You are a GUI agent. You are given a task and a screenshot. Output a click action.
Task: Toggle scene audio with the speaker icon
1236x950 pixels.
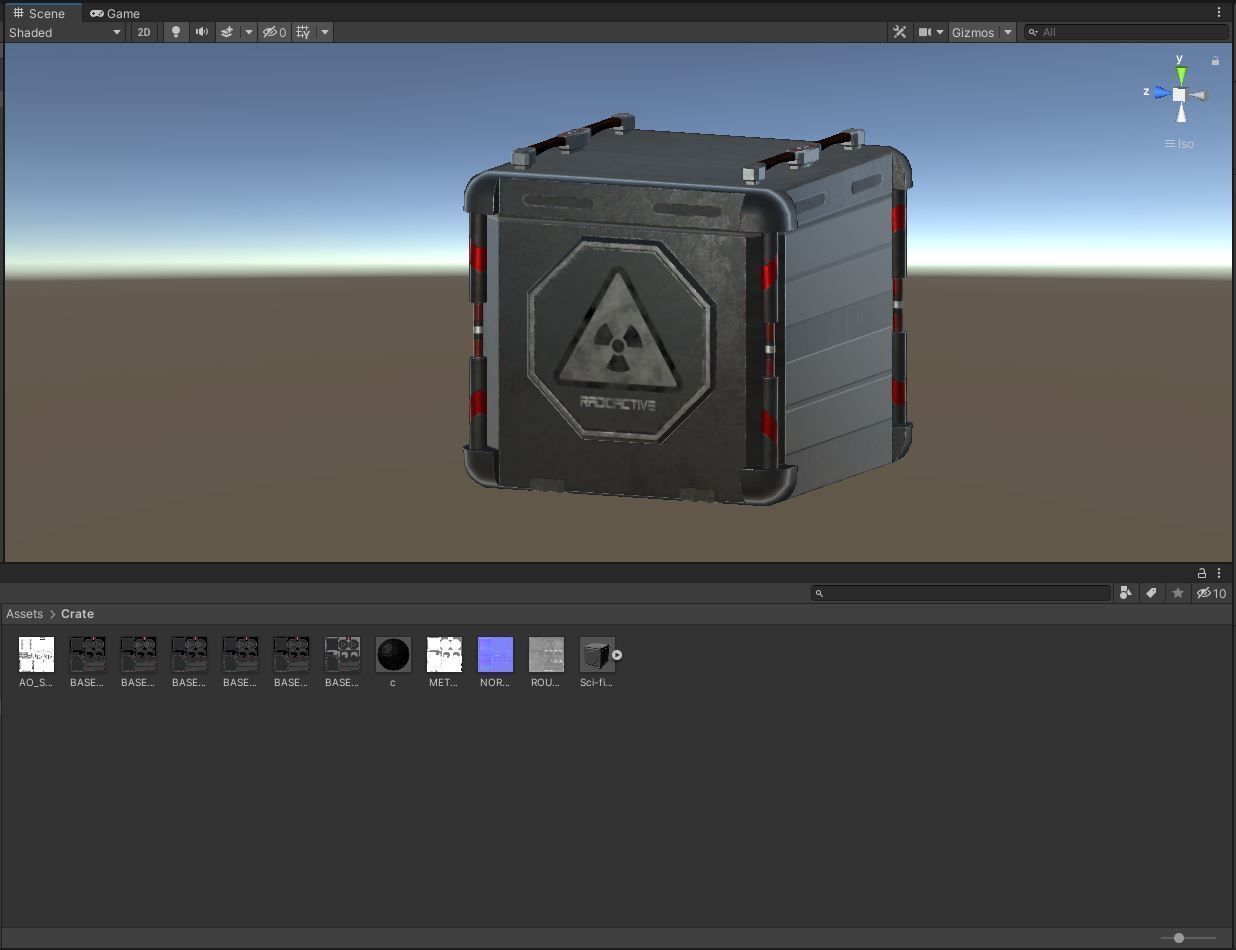pyautogui.click(x=202, y=32)
